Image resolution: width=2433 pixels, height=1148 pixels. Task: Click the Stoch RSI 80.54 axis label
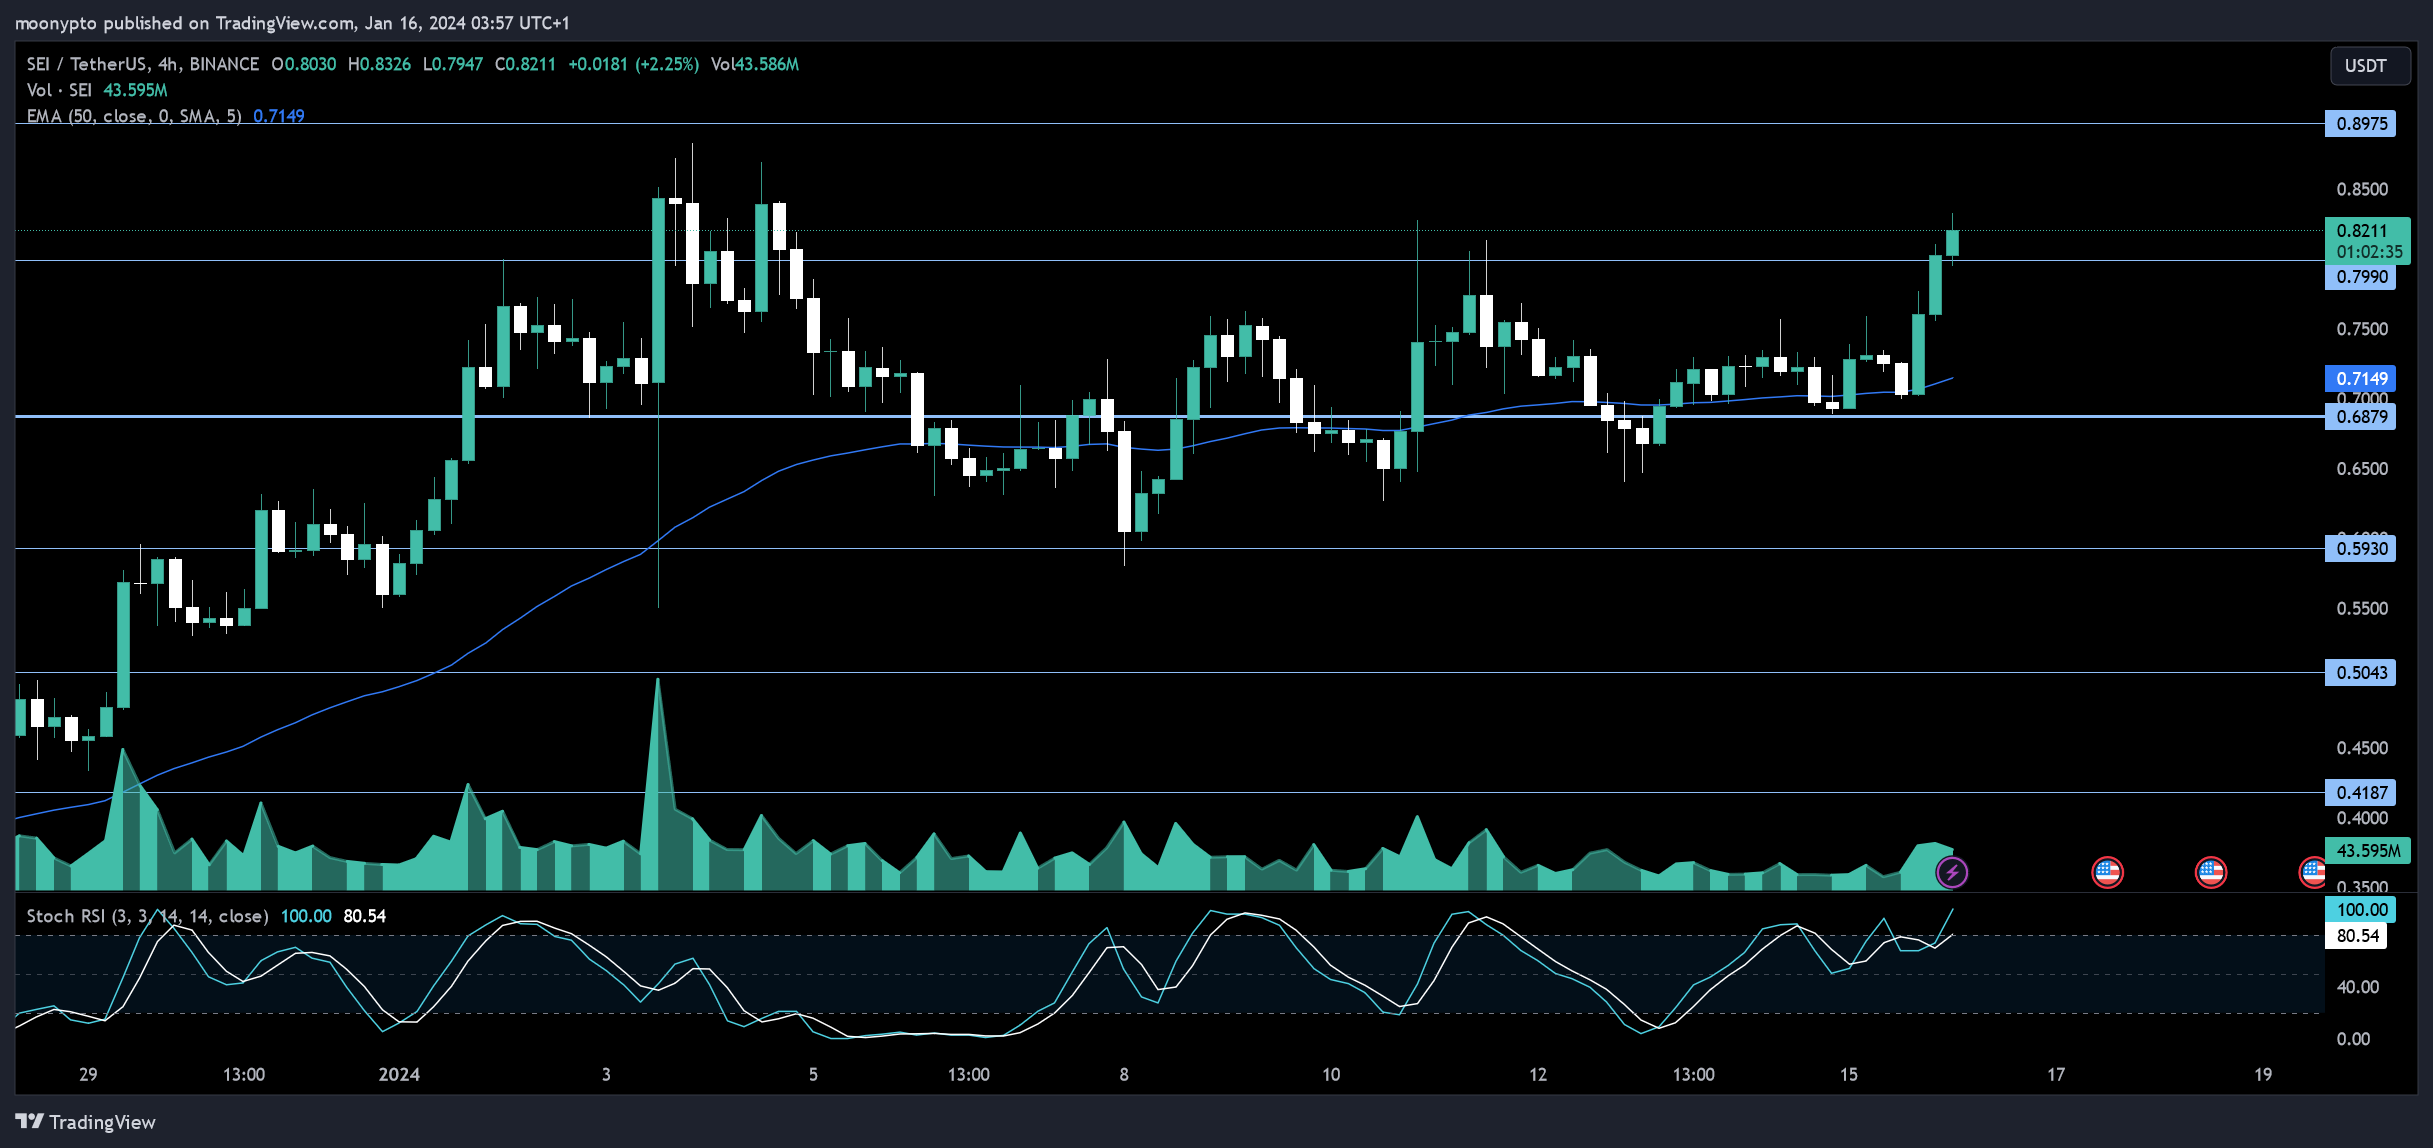click(x=2356, y=936)
